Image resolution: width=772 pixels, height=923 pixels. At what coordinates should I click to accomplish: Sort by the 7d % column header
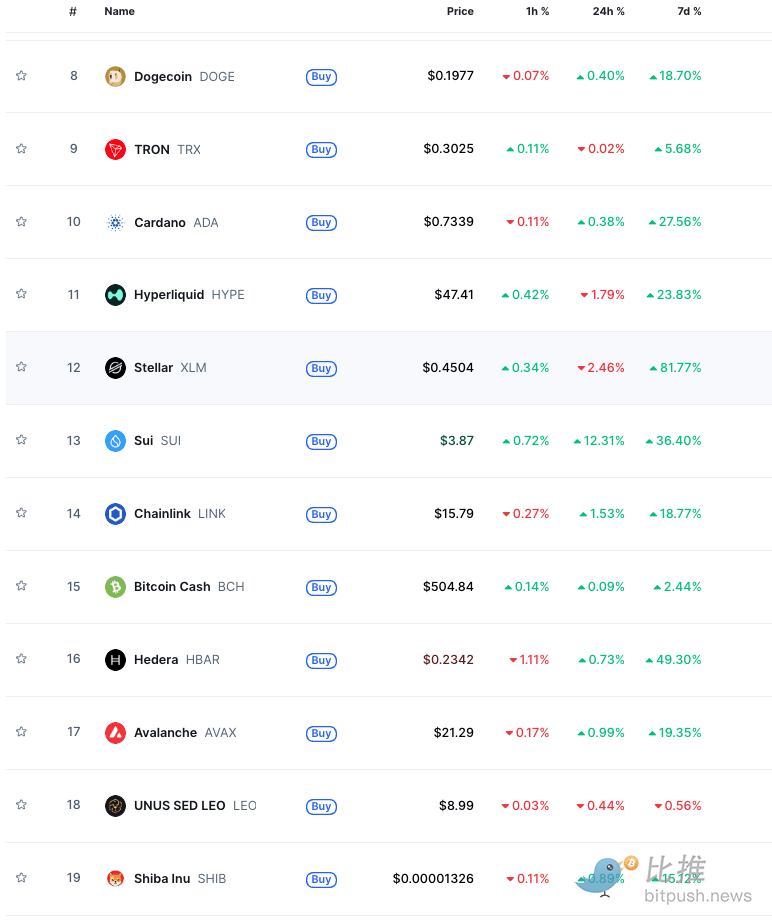coord(689,11)
